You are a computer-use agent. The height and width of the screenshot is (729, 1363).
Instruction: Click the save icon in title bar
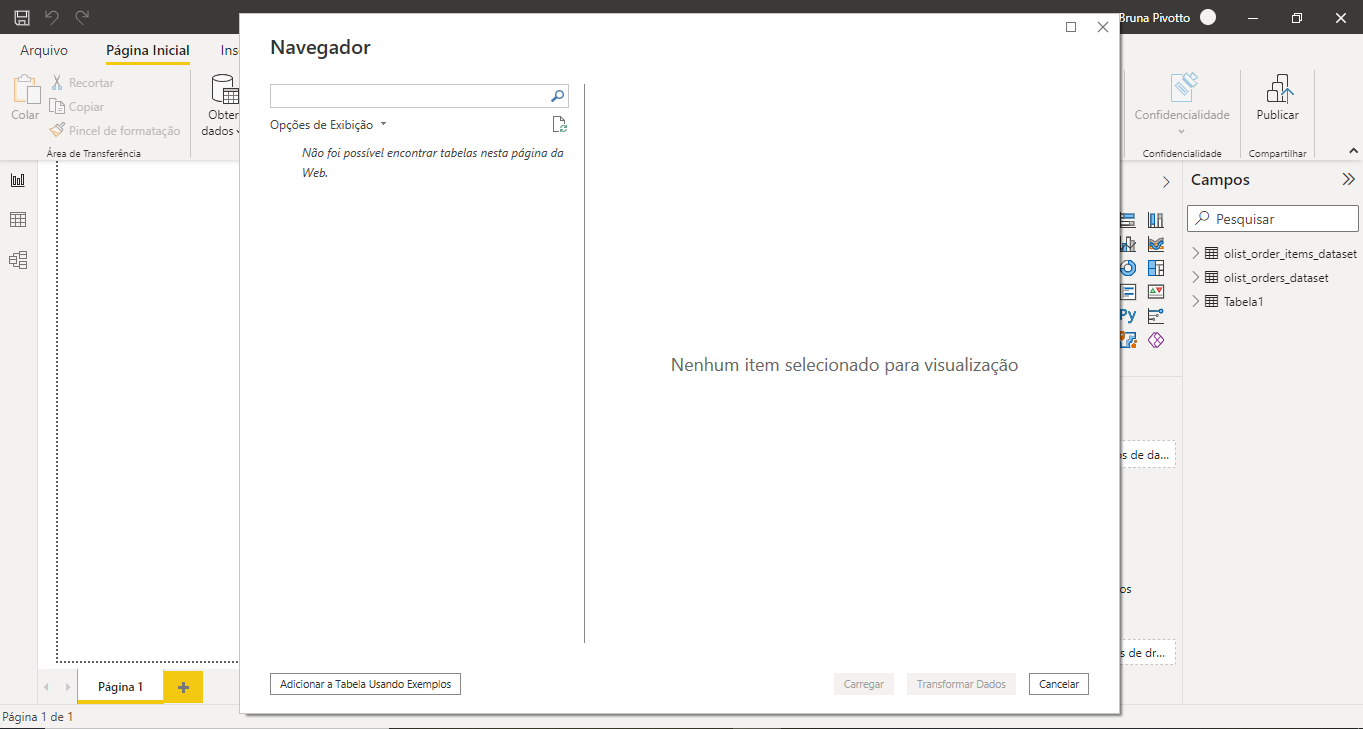tap(21, 17)
